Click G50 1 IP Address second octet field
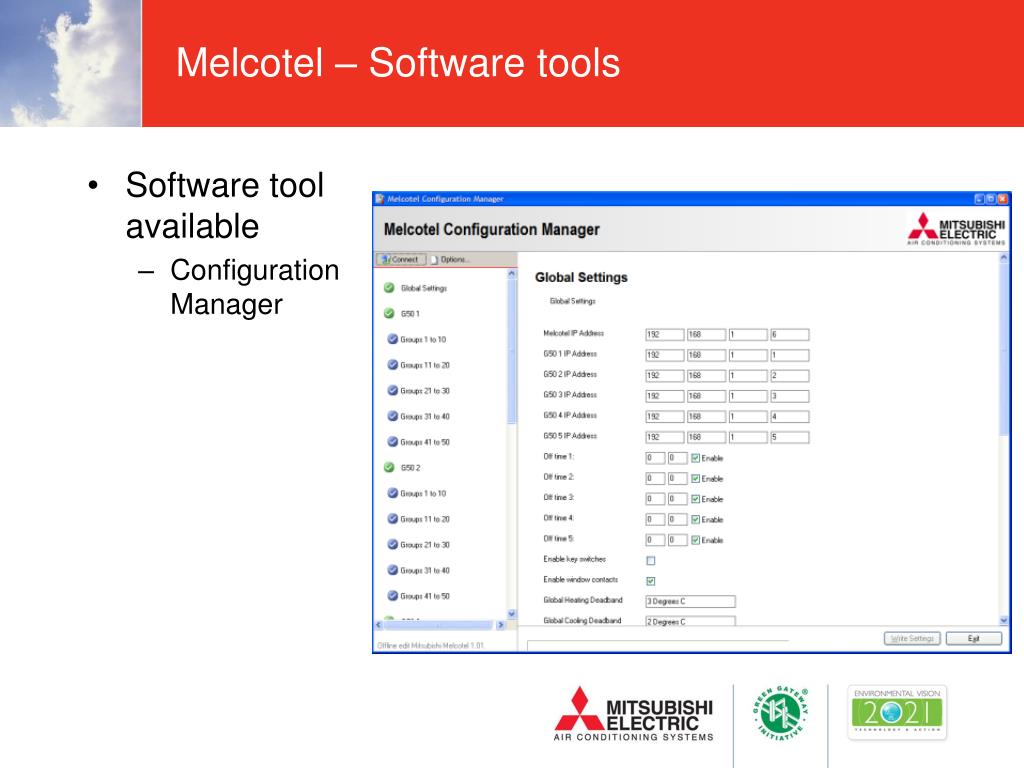Screen dimensions: 1024x768 pyautogui.click(x=706, y=355)
